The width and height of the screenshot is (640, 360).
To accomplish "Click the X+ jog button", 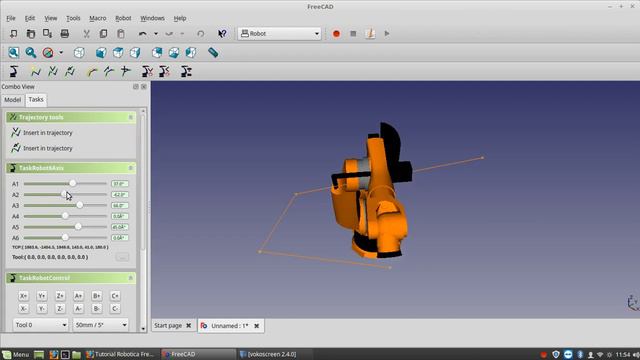I will [x=23, y=296].
